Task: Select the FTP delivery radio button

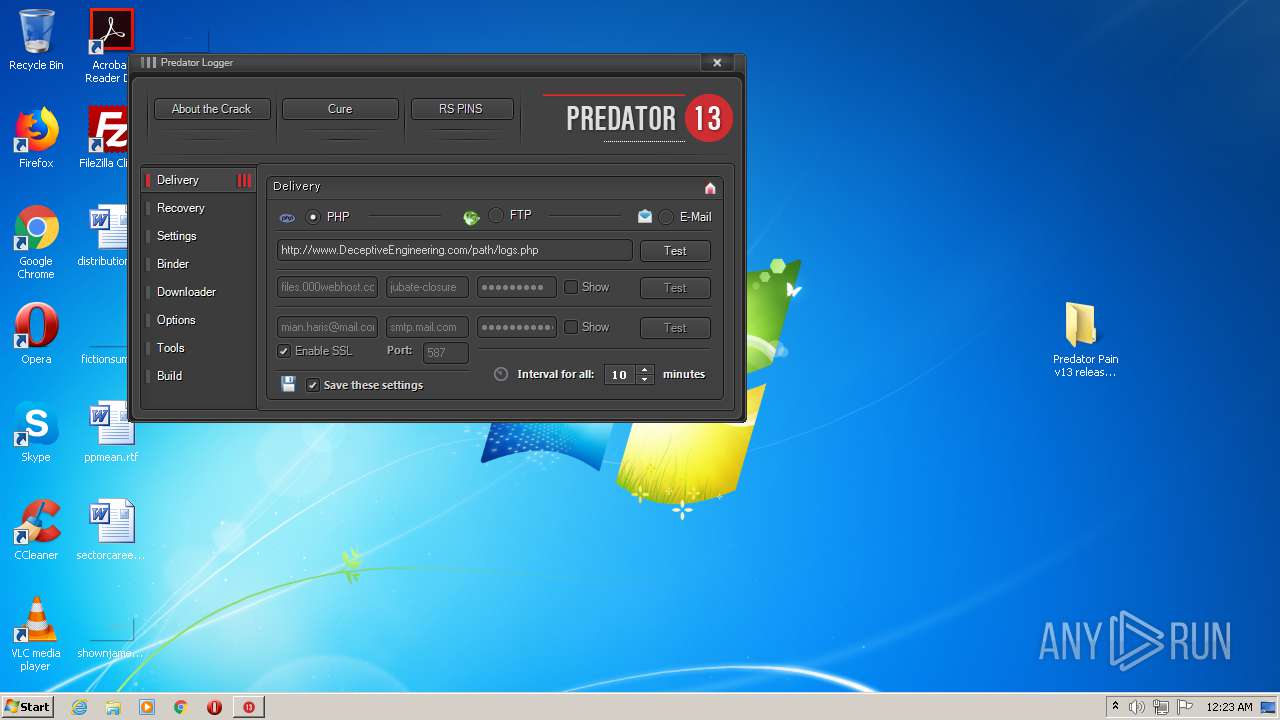Action: tap(496, 215)
